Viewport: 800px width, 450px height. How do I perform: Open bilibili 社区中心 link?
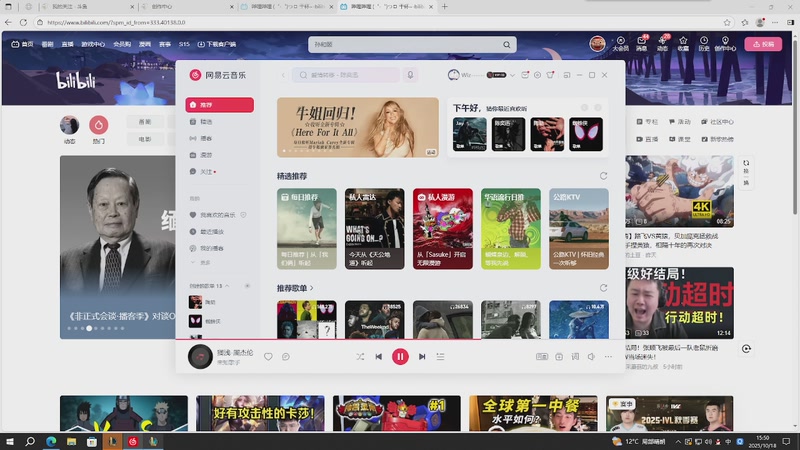coord(717,122)
